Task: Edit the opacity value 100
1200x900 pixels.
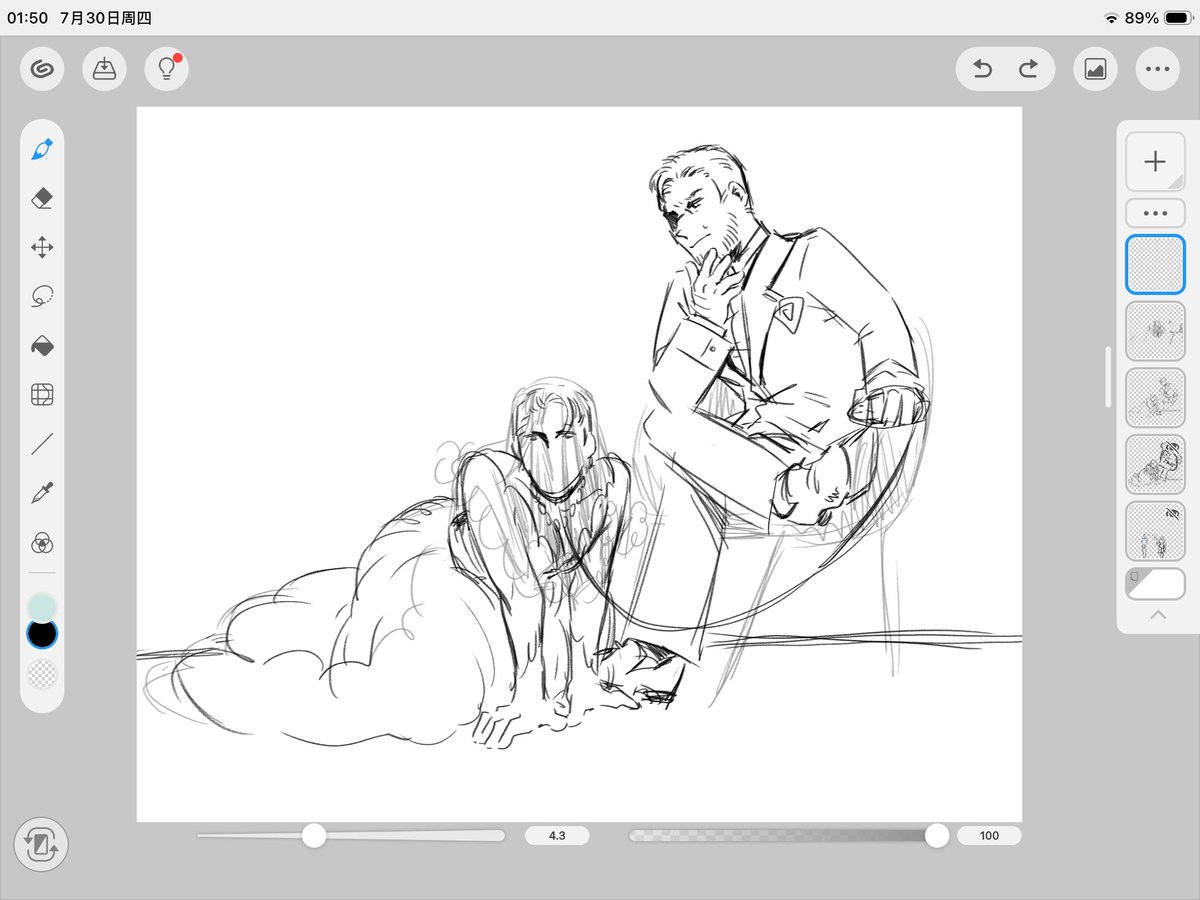Action: click(x=989, y=835)
